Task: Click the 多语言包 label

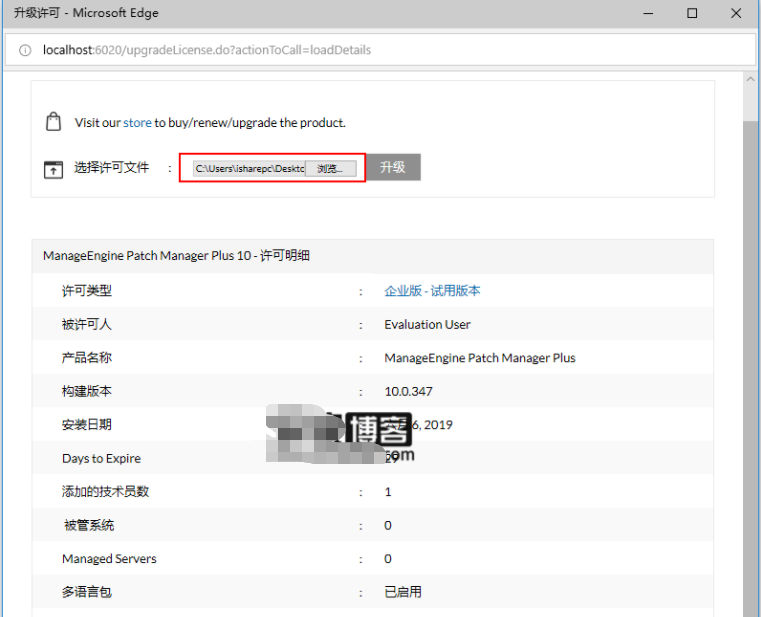Action: [x=87, y=592]
